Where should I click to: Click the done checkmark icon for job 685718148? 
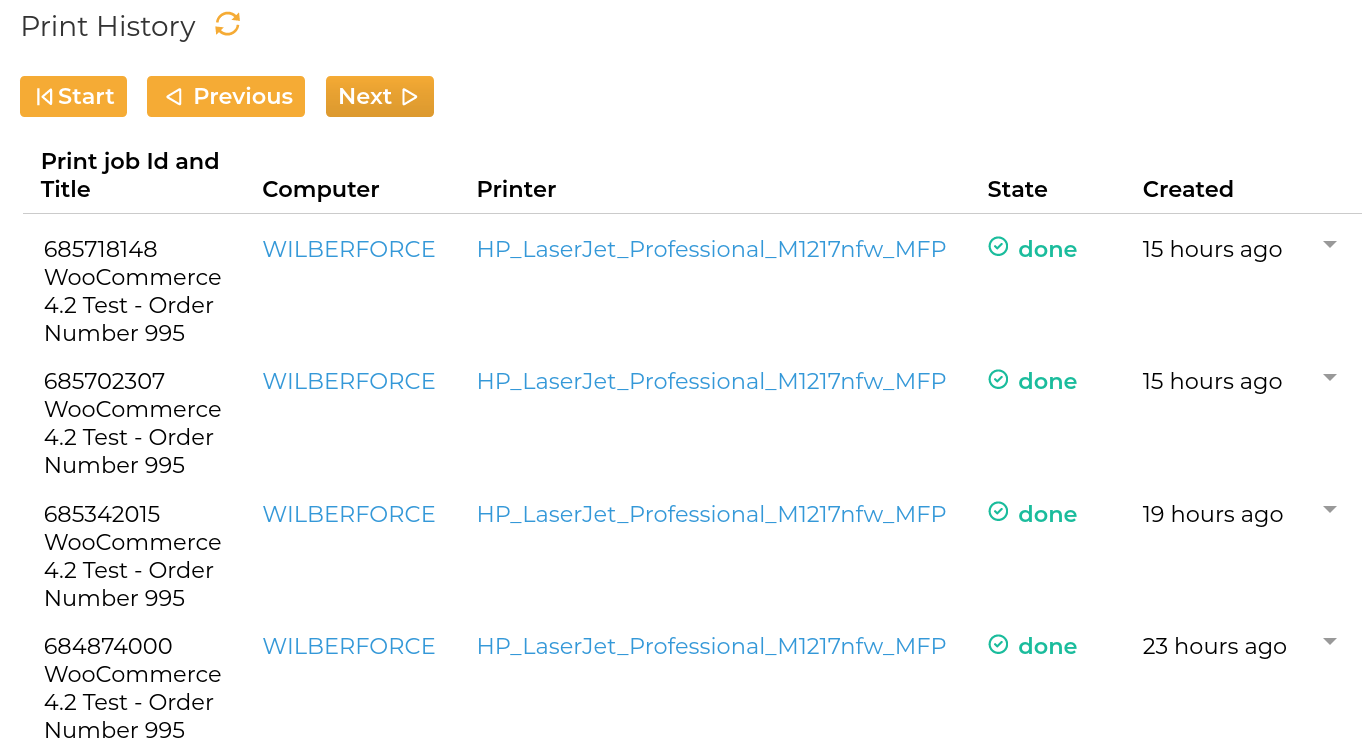998,247
